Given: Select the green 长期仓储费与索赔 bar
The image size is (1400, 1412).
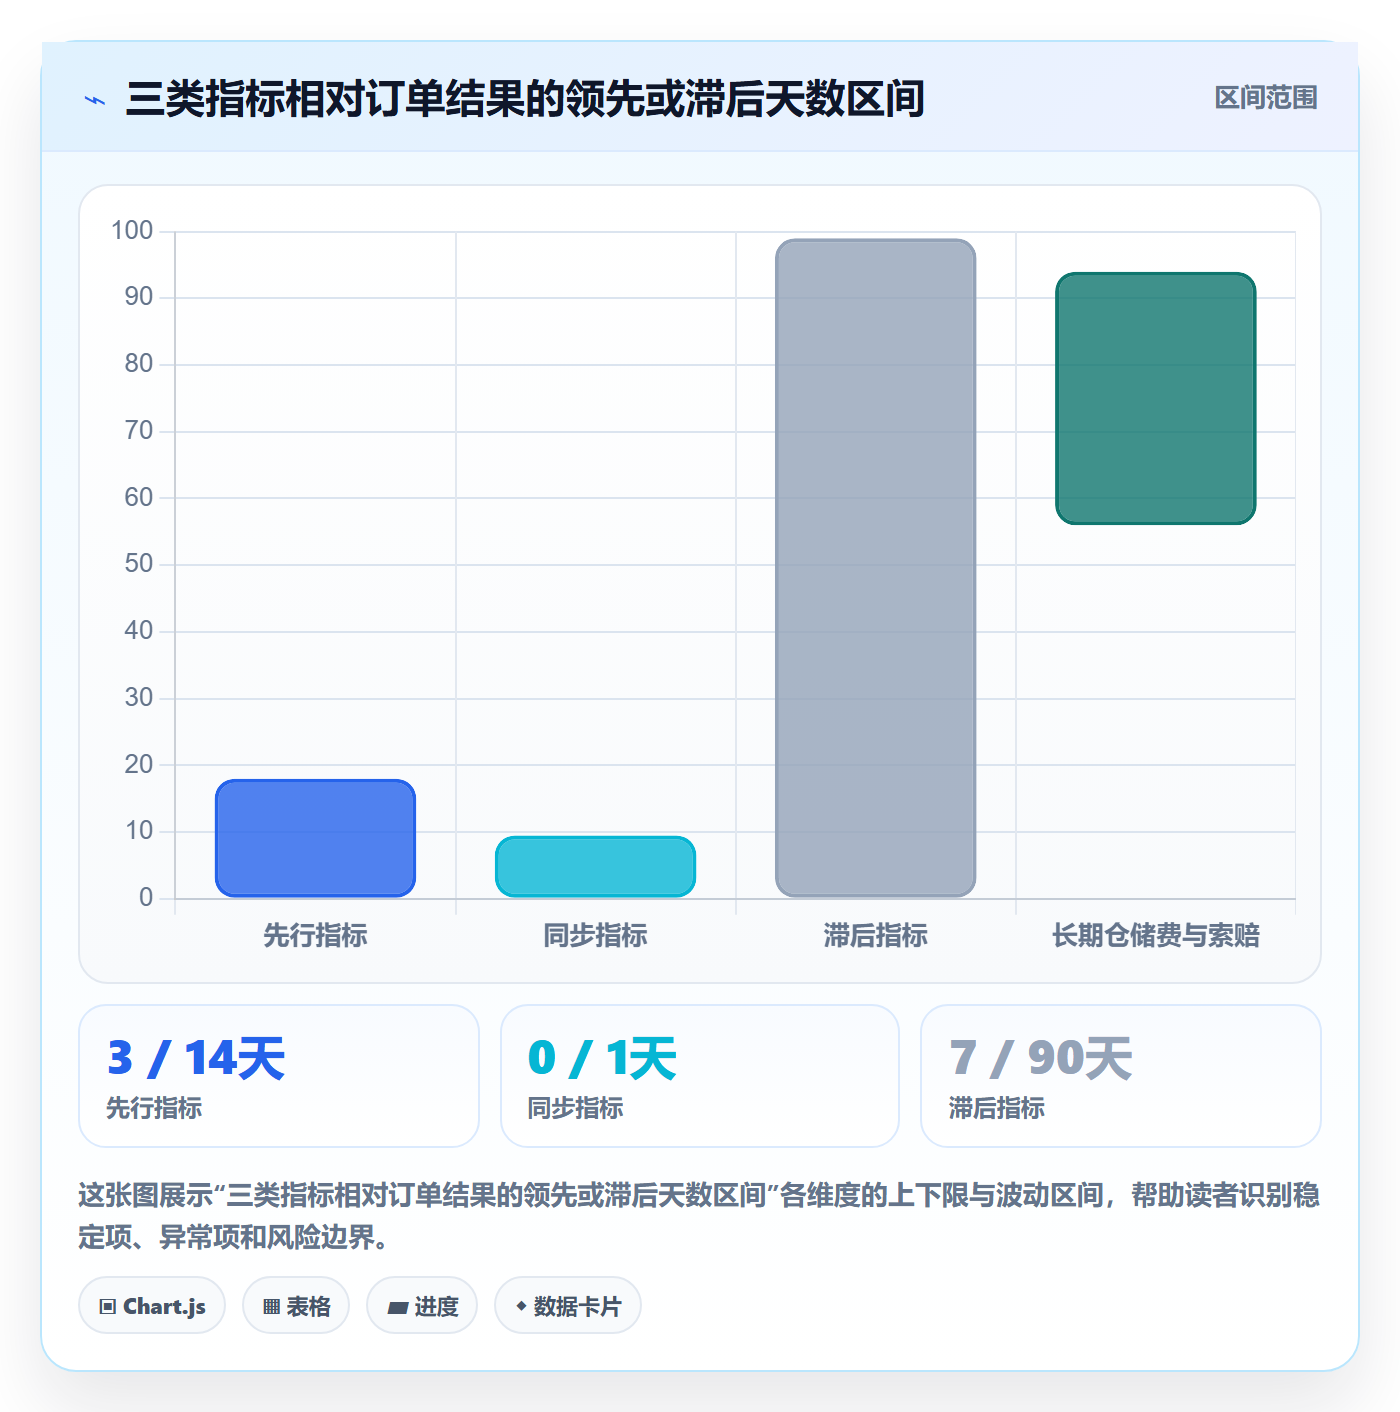Looking at the screenshot, I should (x=1155, y=398).
